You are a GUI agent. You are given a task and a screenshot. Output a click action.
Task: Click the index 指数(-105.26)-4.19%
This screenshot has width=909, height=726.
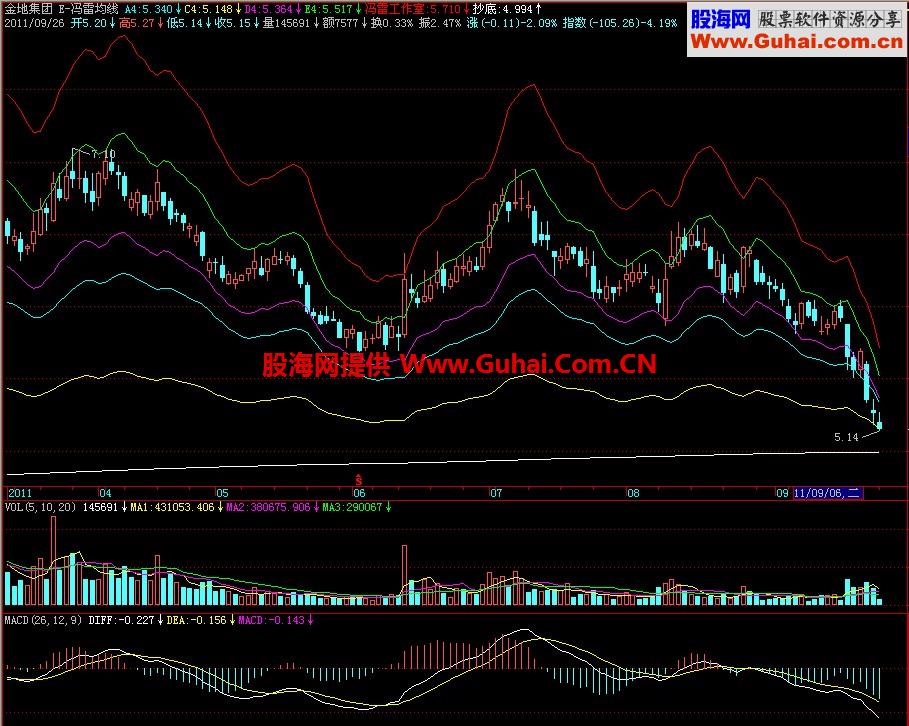620,23
